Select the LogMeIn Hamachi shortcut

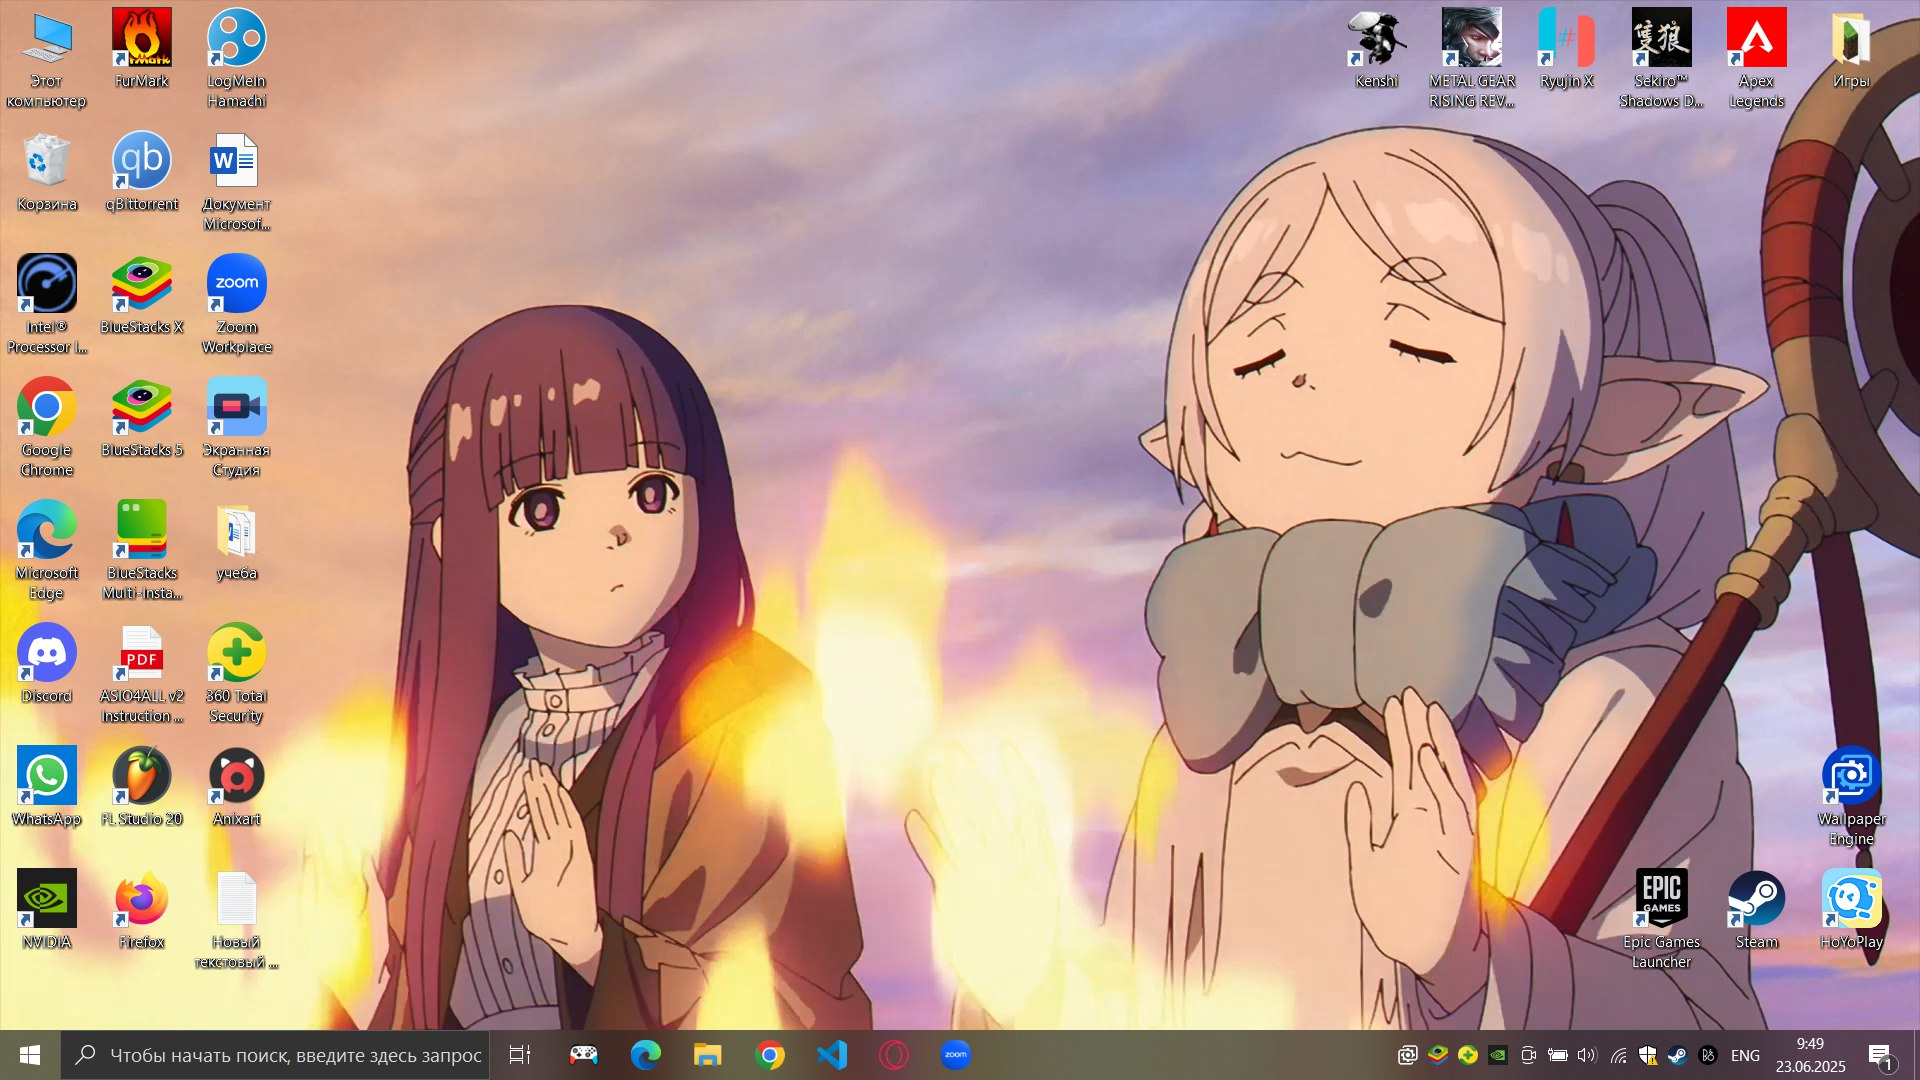point(236,59)
